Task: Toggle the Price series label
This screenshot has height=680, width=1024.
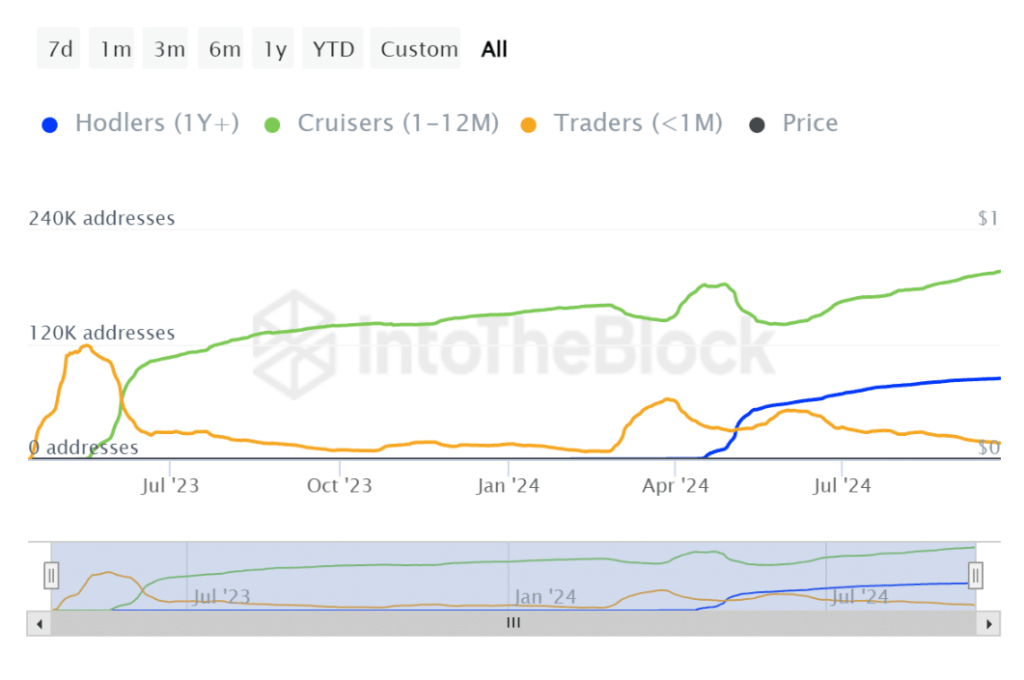Action: tap(810, 124)
